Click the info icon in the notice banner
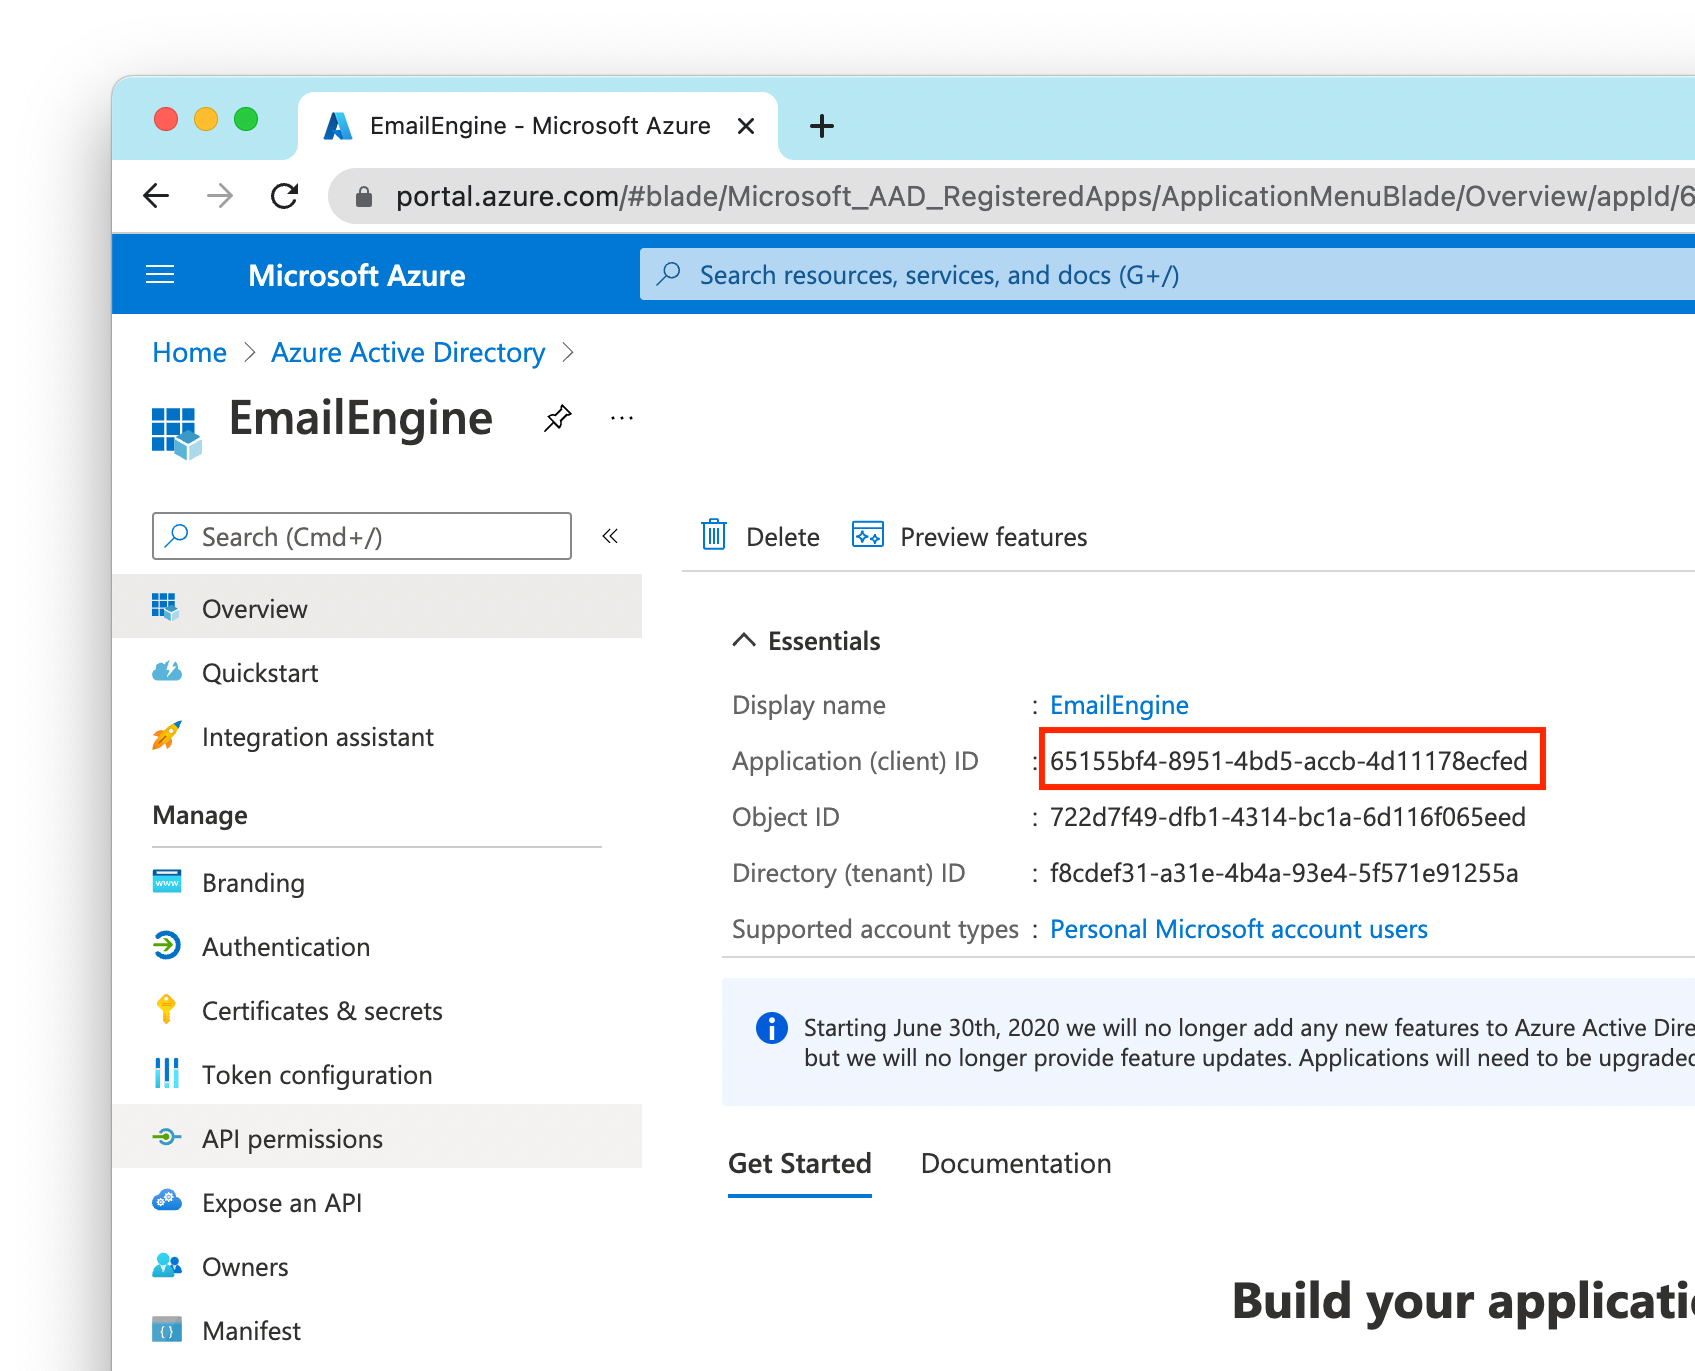This screenshot has width=1695, height=1371. [772, 1027]
